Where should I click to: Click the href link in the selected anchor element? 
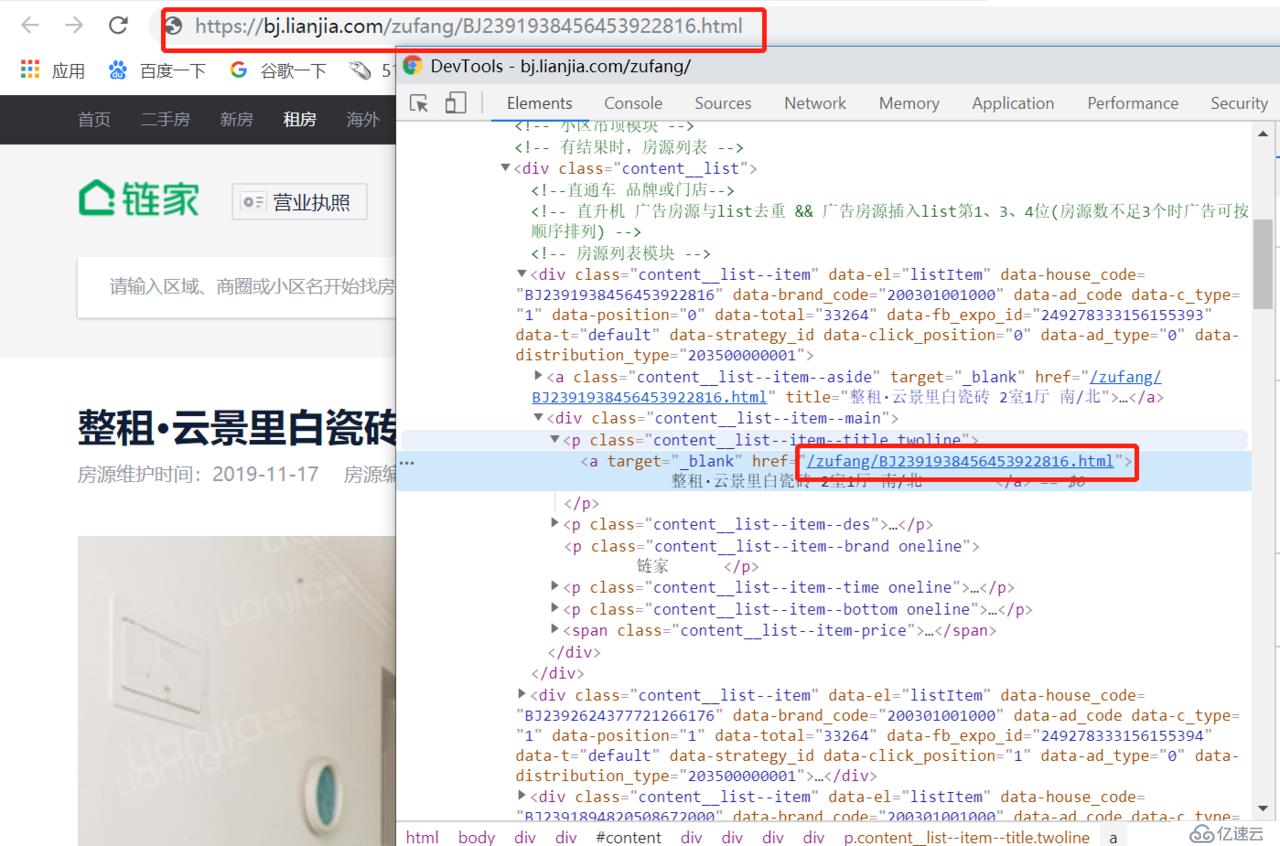pos(960,461)
